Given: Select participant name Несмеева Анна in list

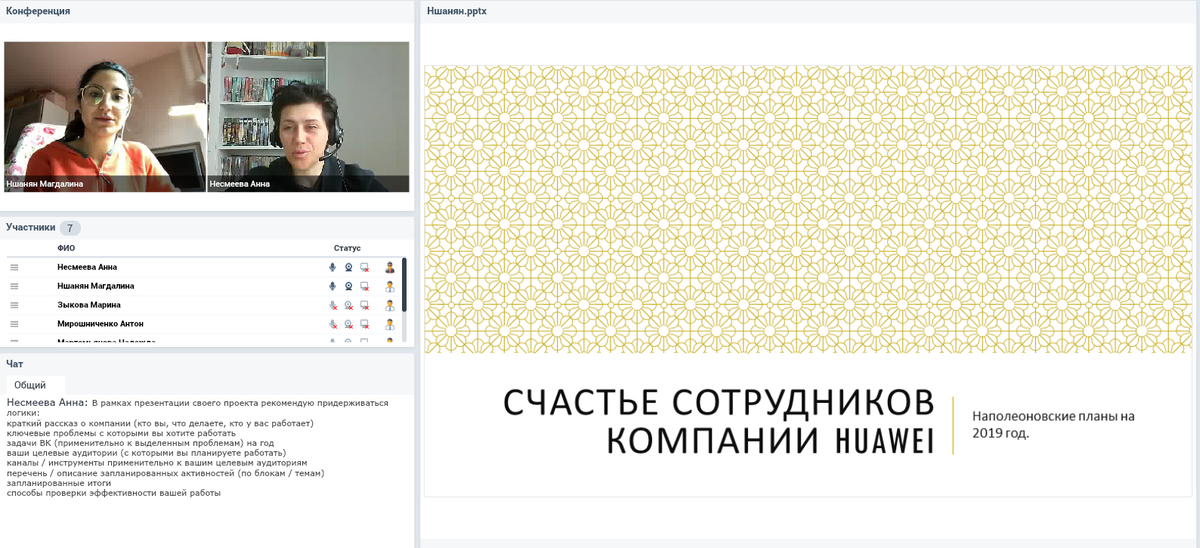Looking at the screenshot, I should click(87, 267).
